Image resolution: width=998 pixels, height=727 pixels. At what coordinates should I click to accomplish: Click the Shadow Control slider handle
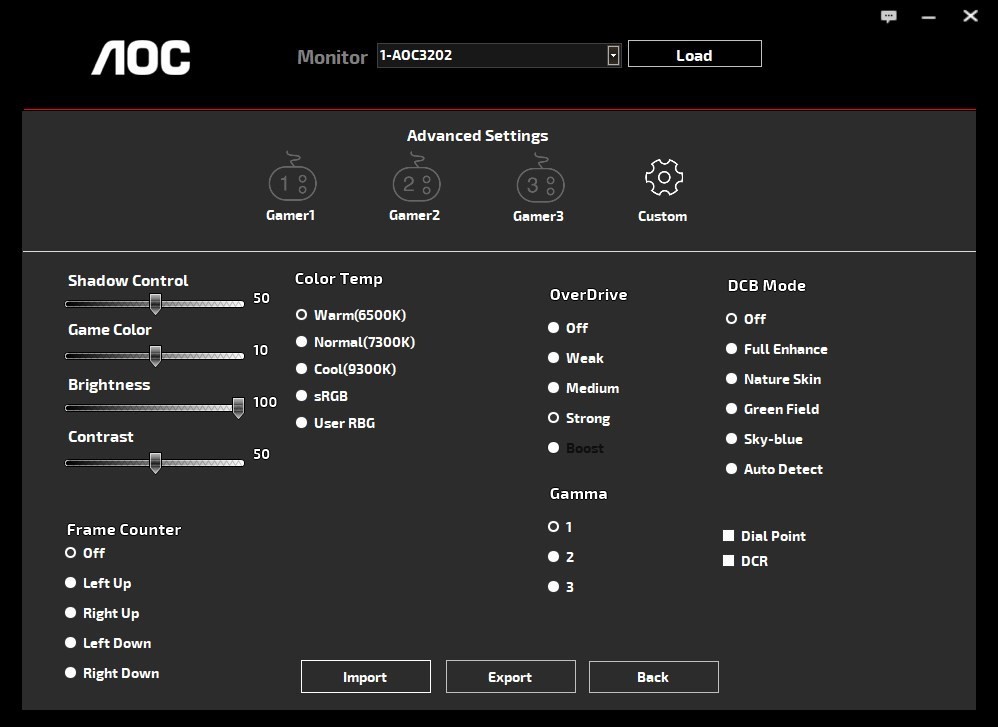(x=155, y=303)
